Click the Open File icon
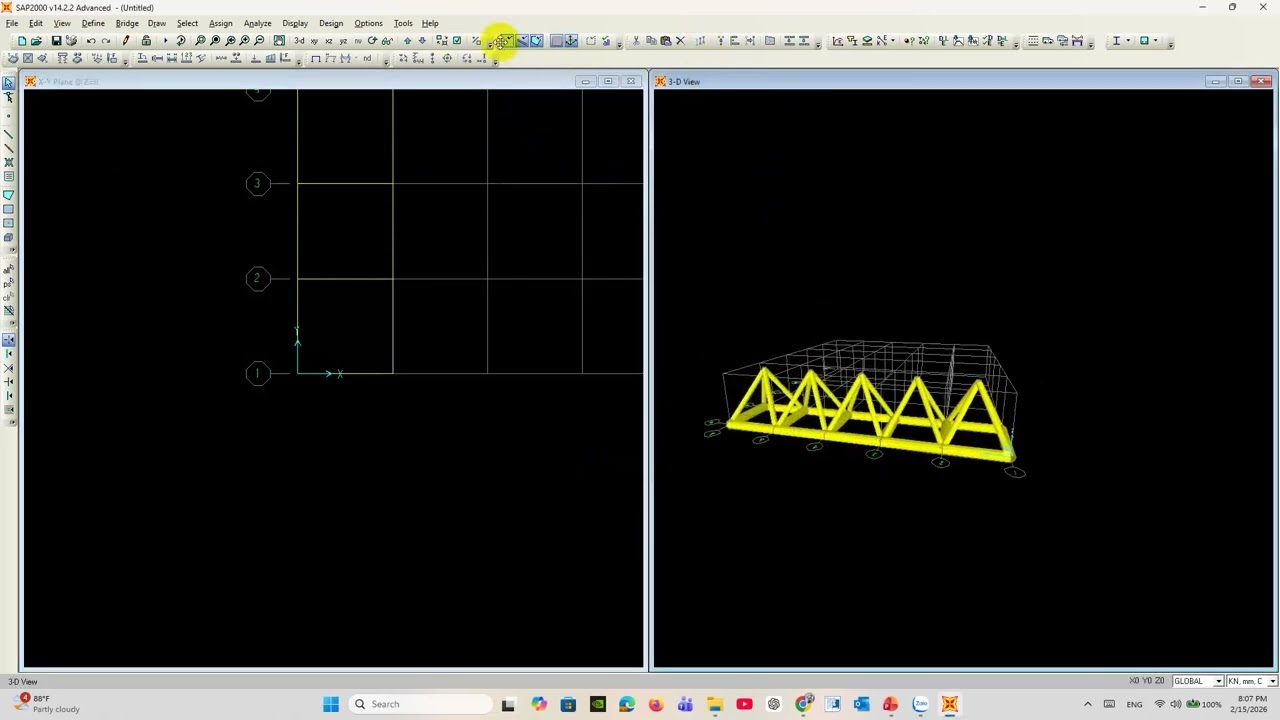 (36, 41)
